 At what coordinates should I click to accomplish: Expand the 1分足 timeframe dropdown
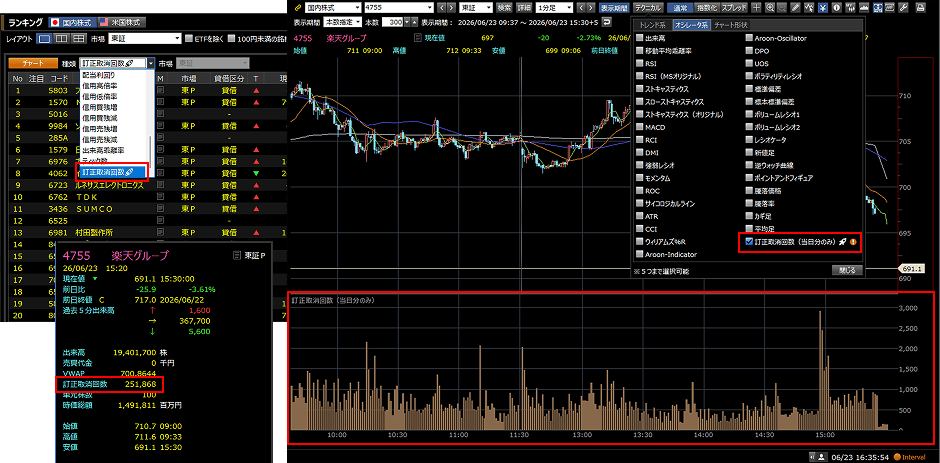[554, 8]
